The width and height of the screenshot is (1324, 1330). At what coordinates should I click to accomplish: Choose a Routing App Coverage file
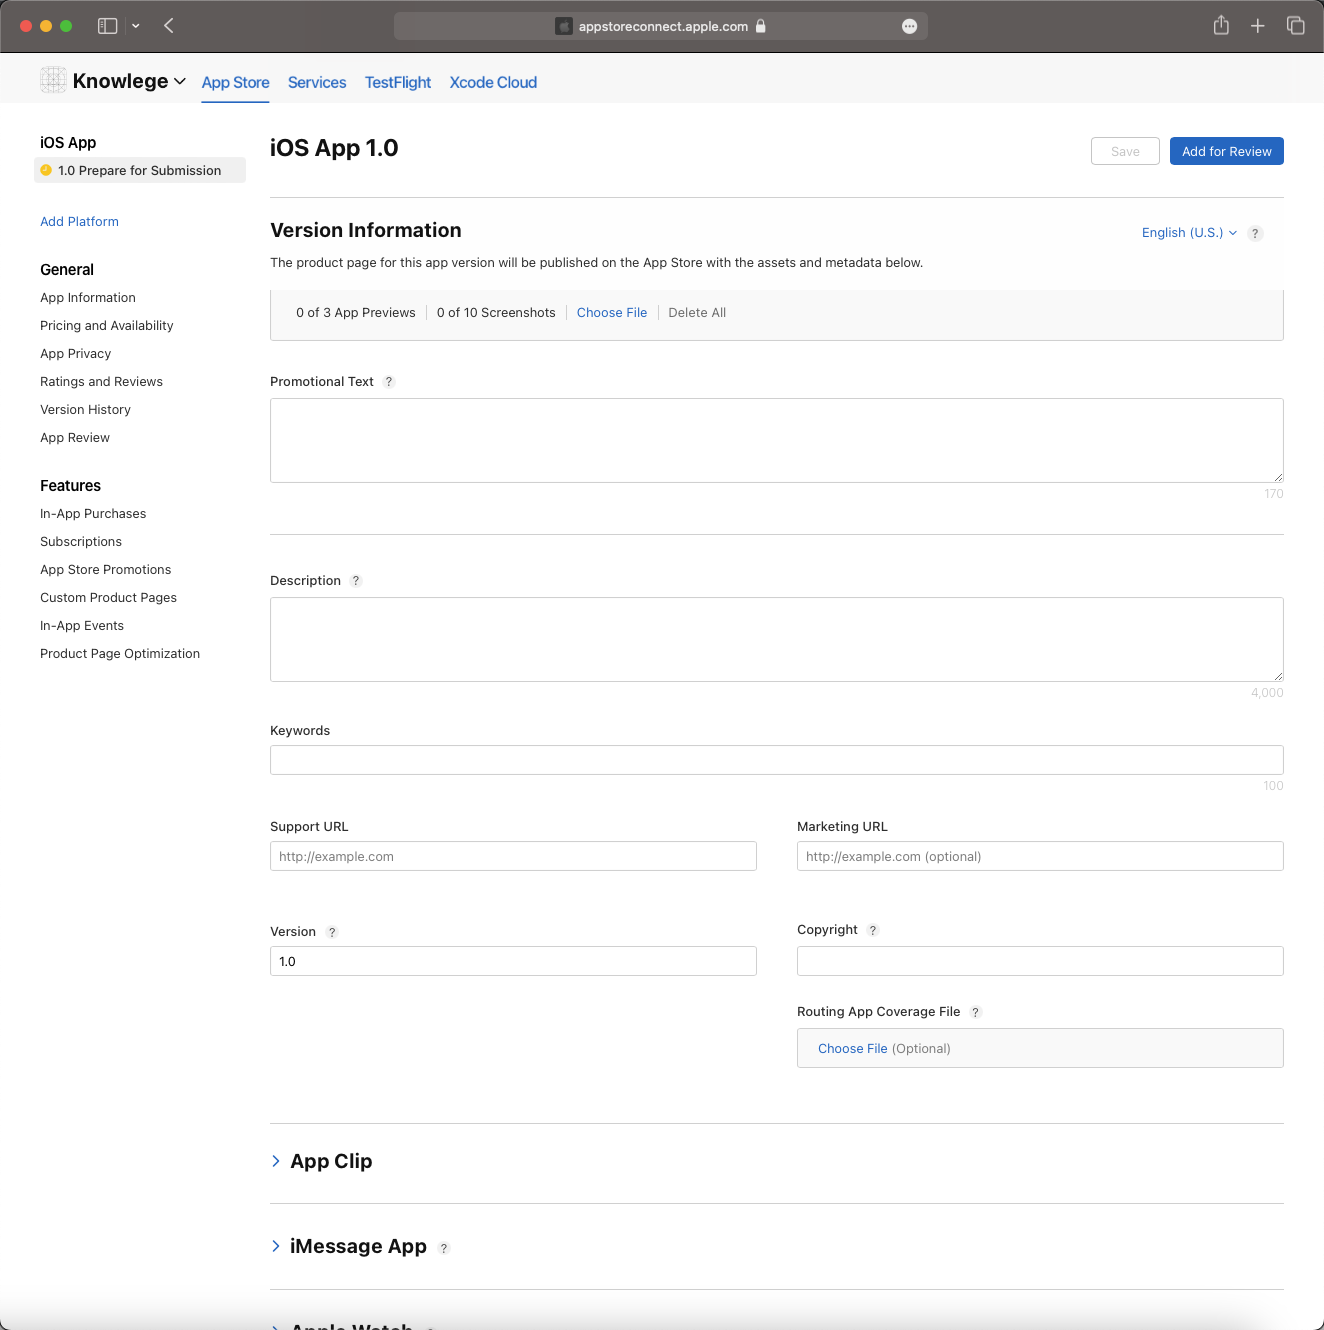853,1048
